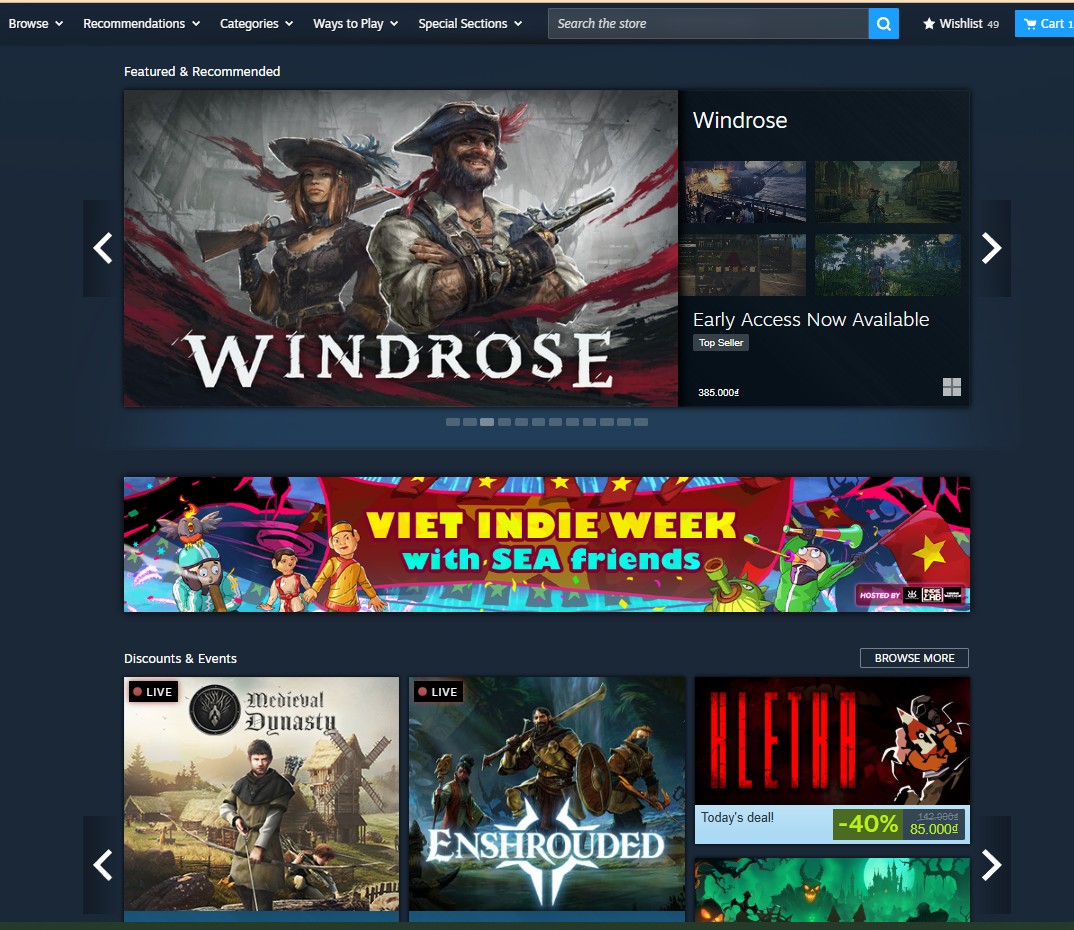Click the LIVE badge on Enshrouded
This screenshot has height=930, width=1074.
pos(438,692)
